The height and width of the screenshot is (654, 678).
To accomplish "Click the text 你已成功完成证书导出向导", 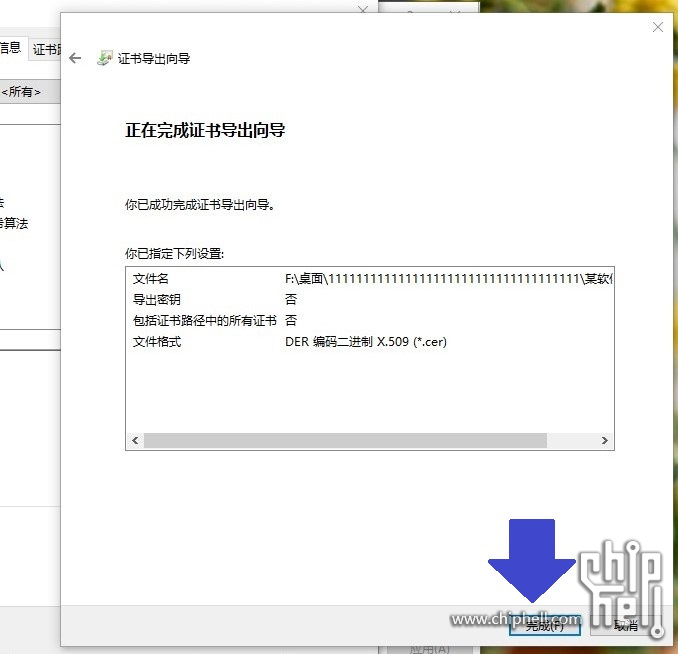I will tap(200, 205).
